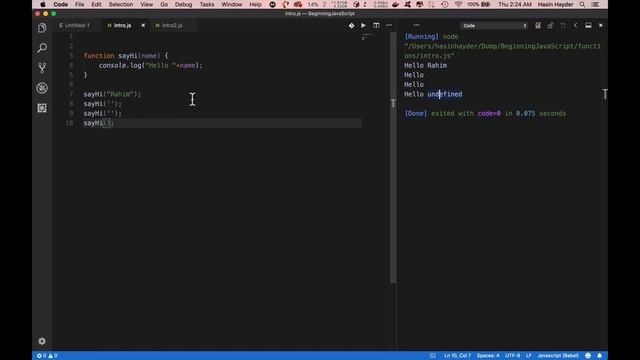
Task: Click the output panel scrollbar marker
Action: pyautogui.click(x=605, y=94)
